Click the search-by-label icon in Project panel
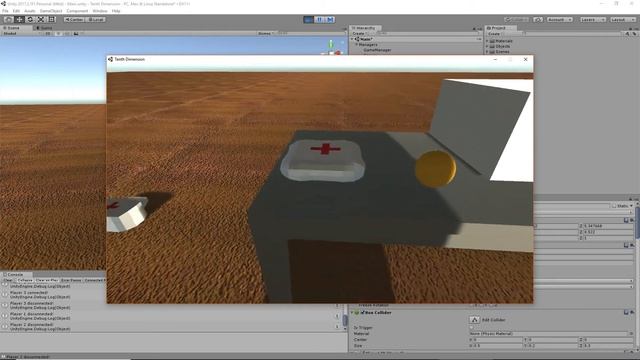This screenshot has width=640, height=360. point(634,33)
